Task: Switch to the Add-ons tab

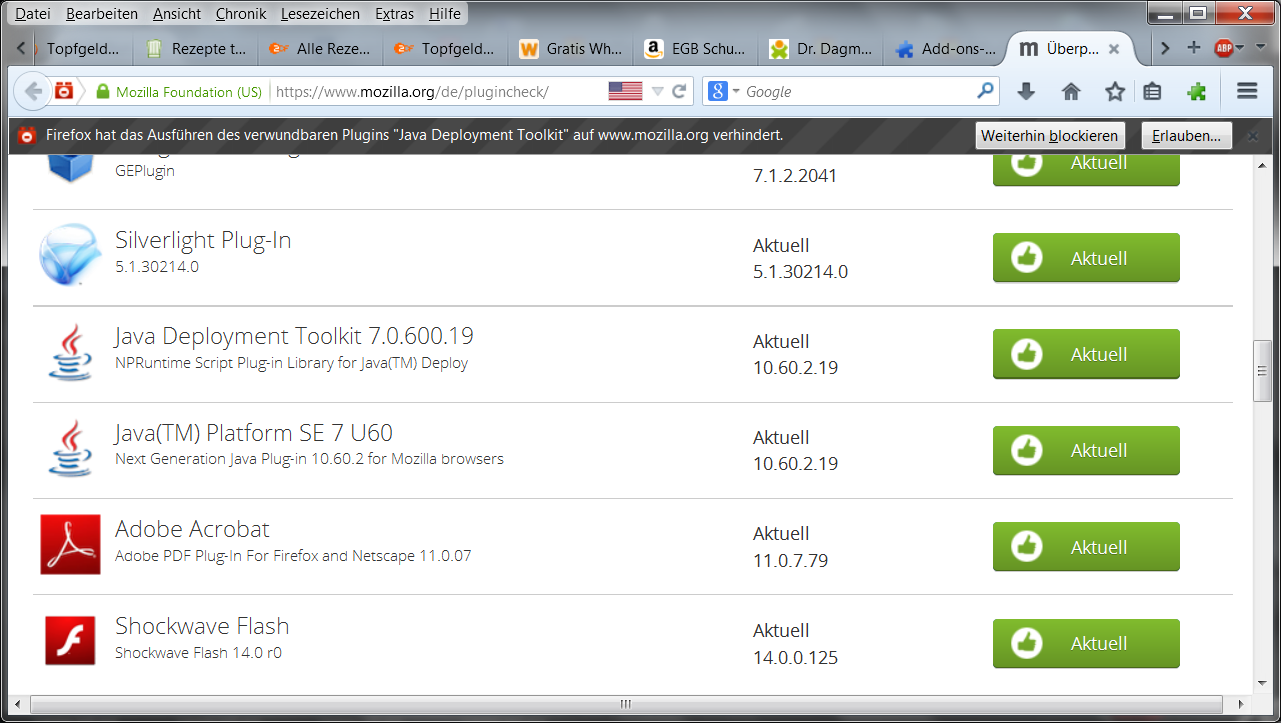Action: coord(946,48)
